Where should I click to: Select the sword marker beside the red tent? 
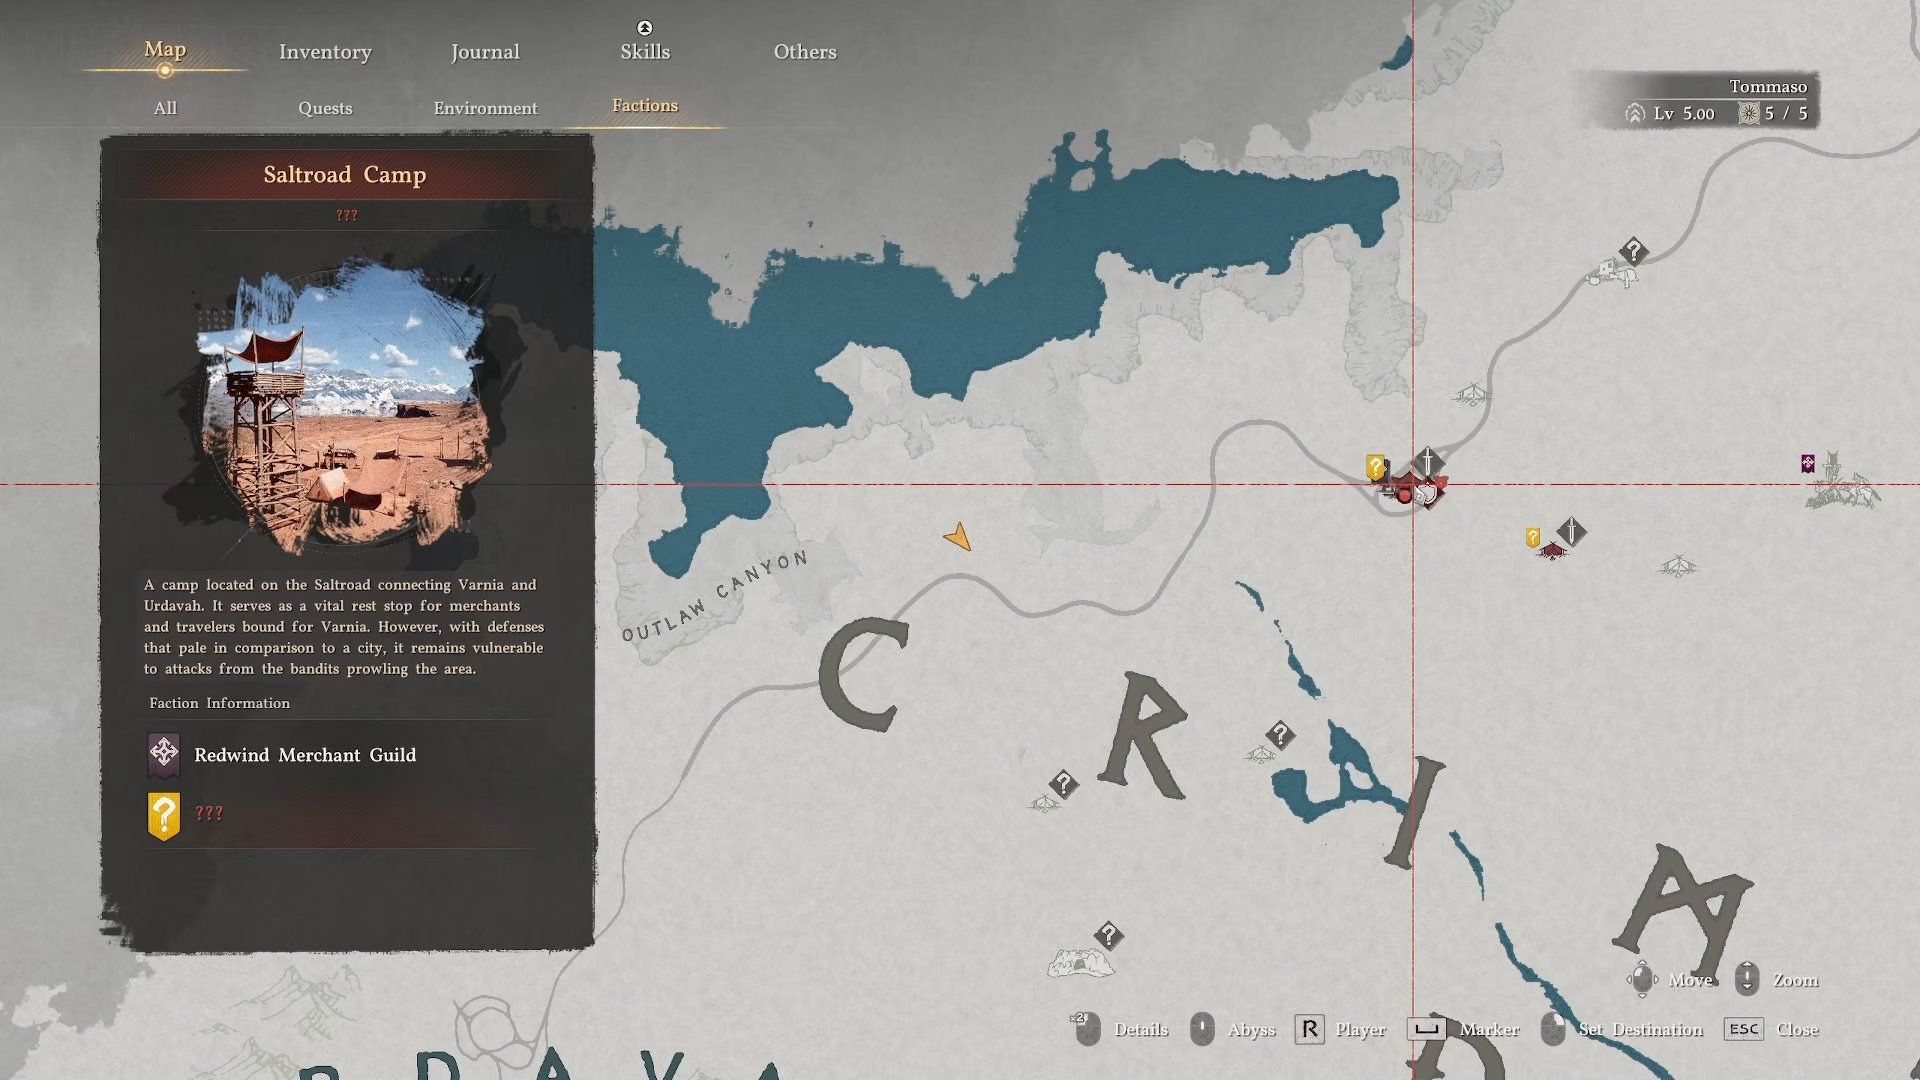pos(1571,531)
